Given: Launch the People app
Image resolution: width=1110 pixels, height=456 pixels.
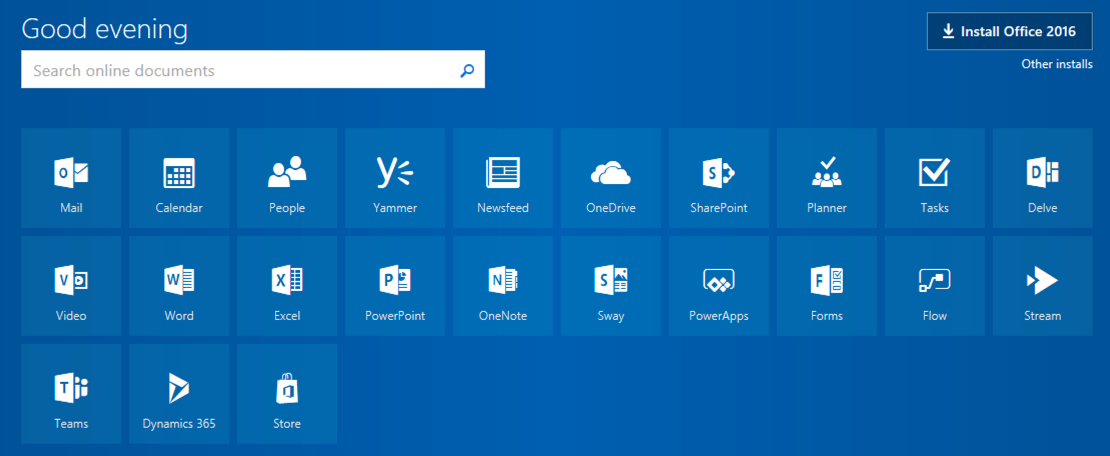Looking at the screenshot, I should (x=287, y=178).
